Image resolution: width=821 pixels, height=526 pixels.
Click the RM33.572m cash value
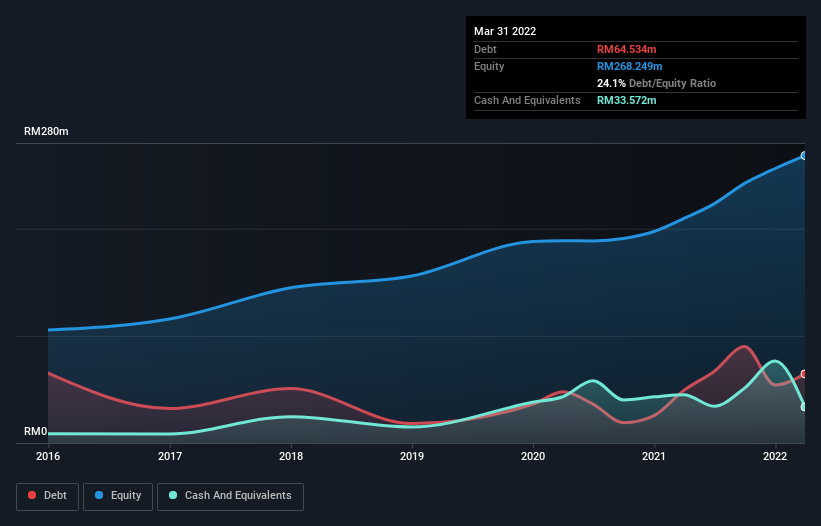click(x=626, y=100)
